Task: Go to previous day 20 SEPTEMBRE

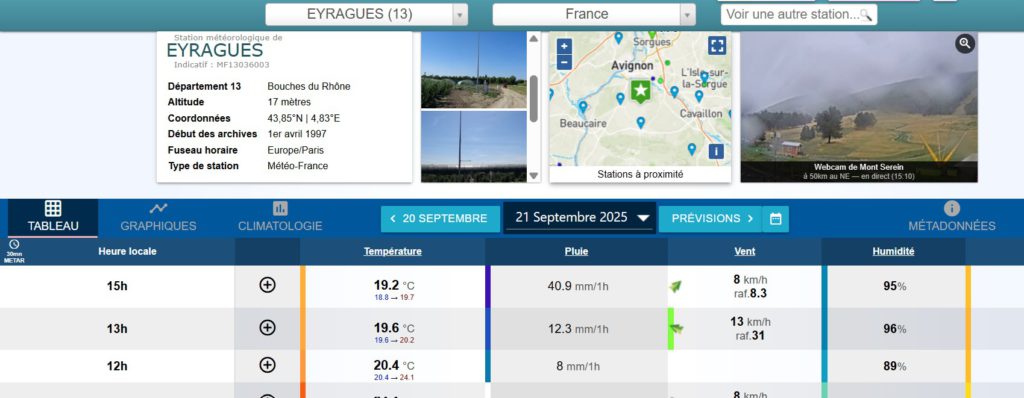Action: click(440, 219)
